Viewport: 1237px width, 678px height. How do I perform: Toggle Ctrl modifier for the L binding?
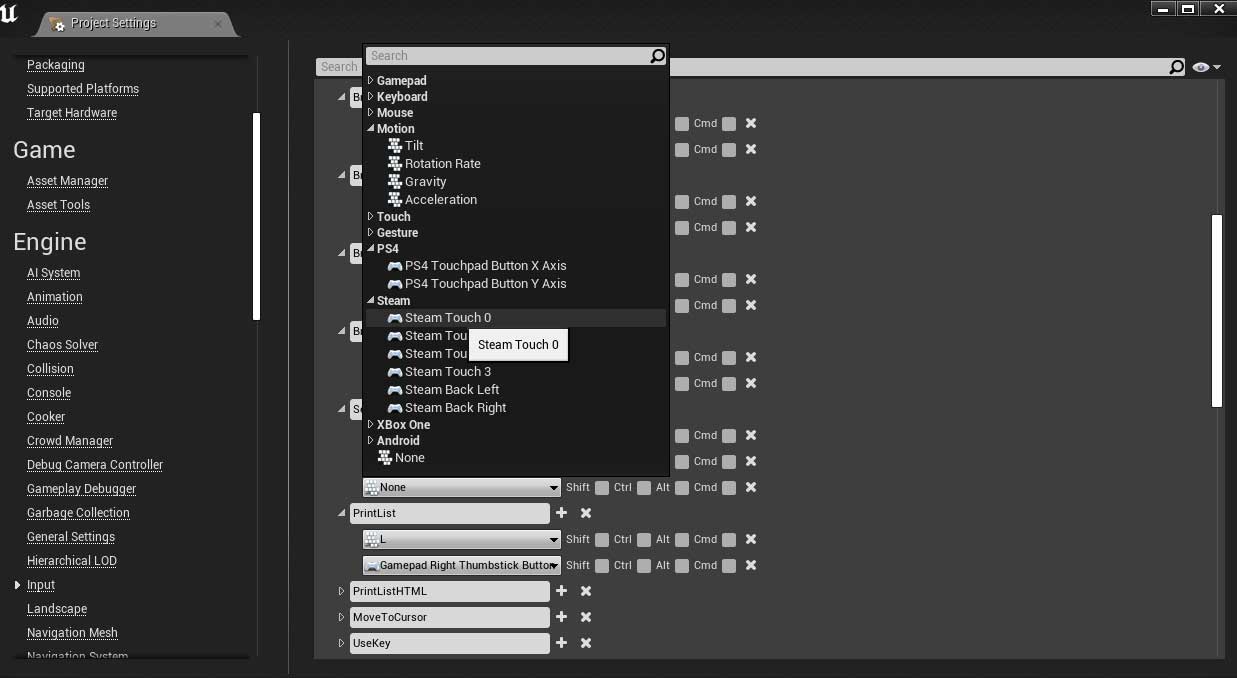point(644,540)
